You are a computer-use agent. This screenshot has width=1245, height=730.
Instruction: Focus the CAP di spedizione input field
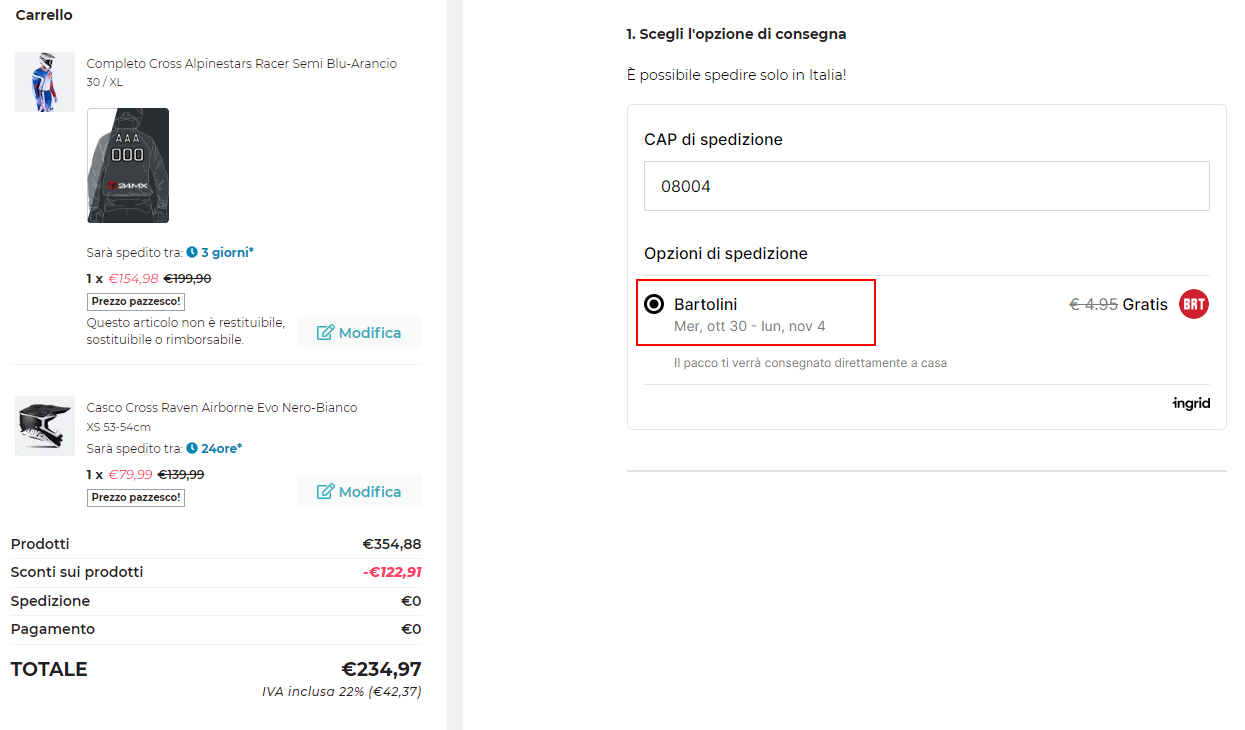pyautogui.click(x=927, y=186)
